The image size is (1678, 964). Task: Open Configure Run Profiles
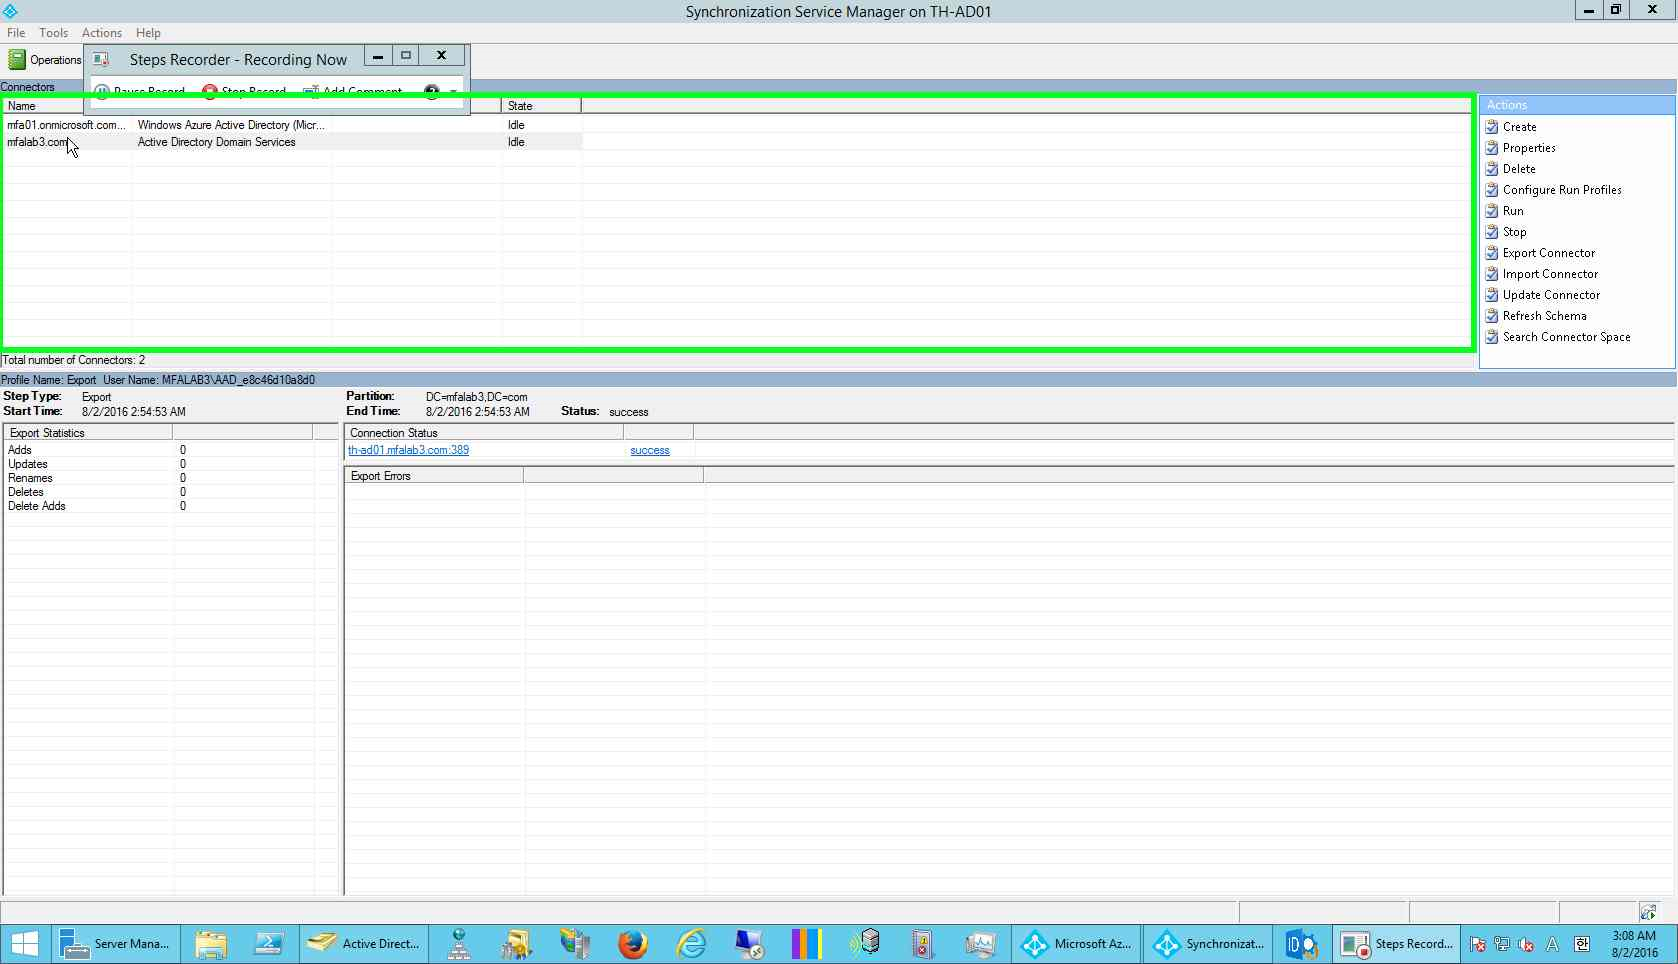tap(1562, 190)
